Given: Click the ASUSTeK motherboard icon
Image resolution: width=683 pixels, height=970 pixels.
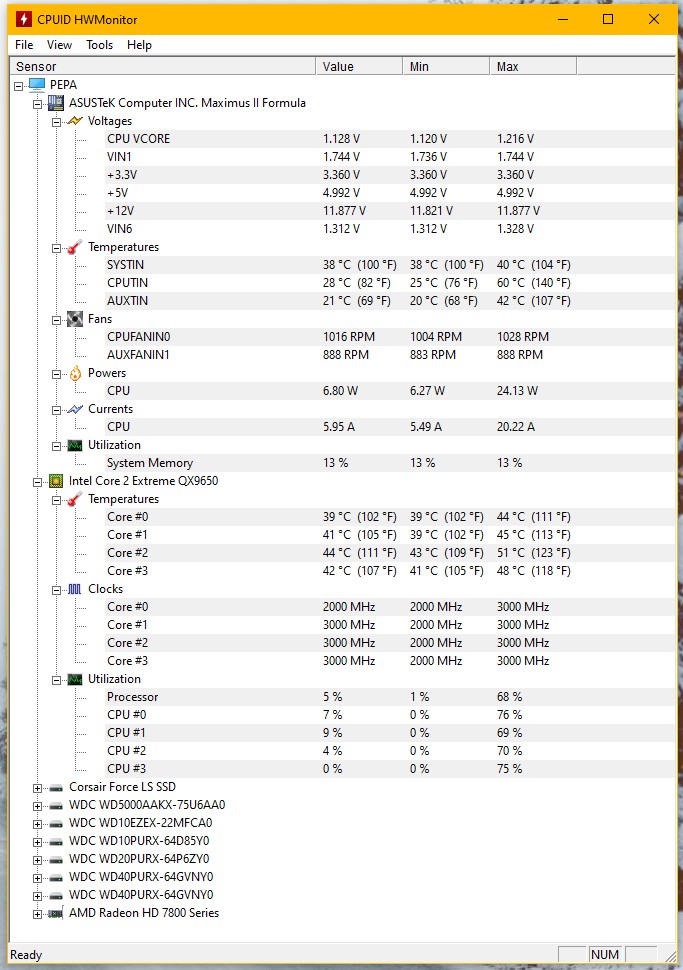Looking at the screenshot, I should tap(56, 103).
